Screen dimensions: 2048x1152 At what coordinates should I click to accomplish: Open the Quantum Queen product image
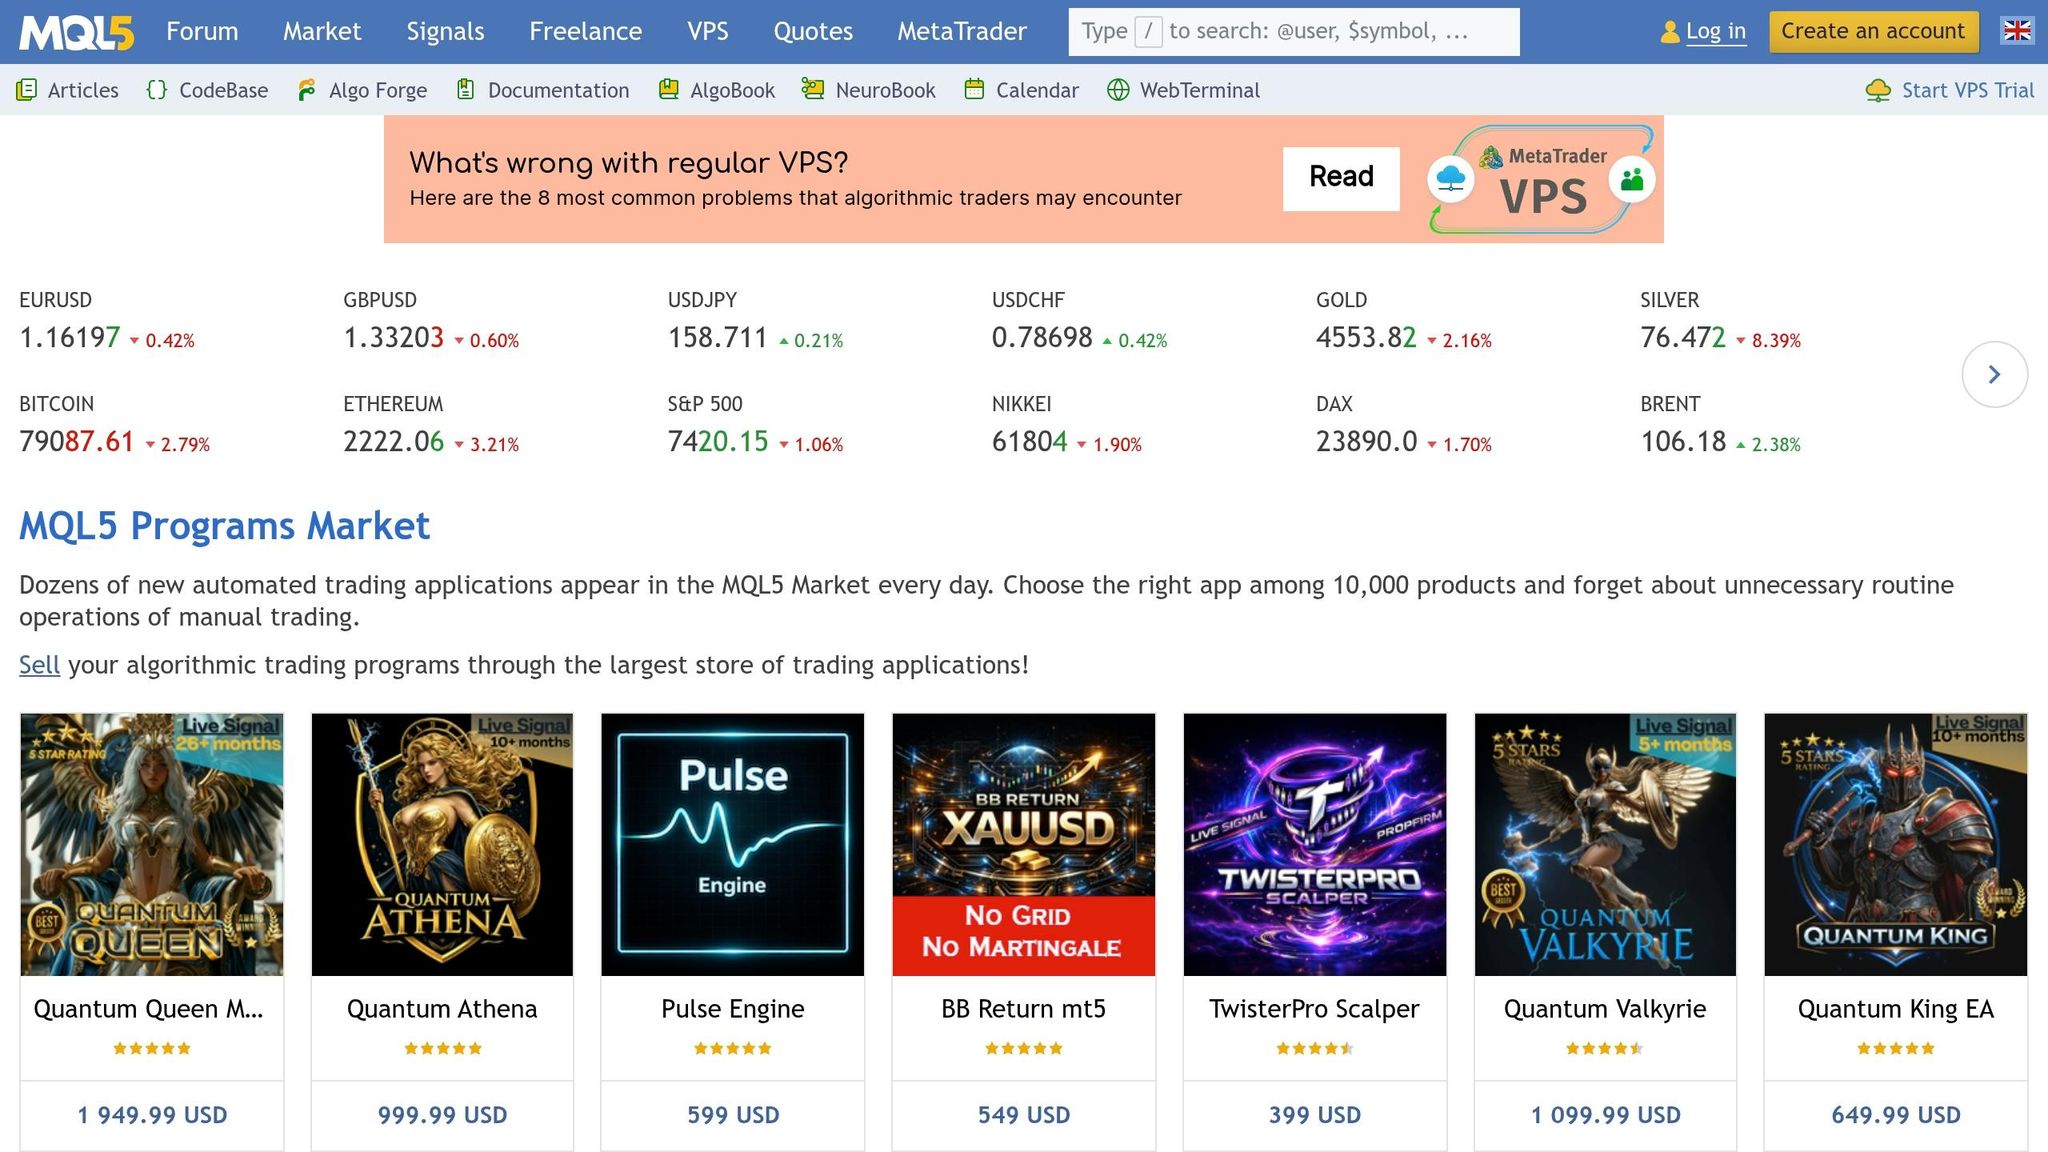[x=152, y=845]
